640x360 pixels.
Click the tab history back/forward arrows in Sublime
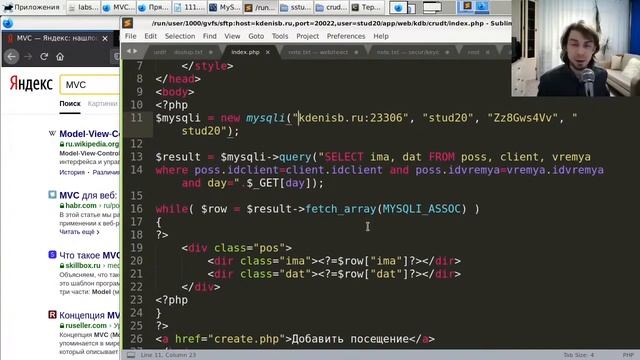pyautogui.click(x=132, y=51)
